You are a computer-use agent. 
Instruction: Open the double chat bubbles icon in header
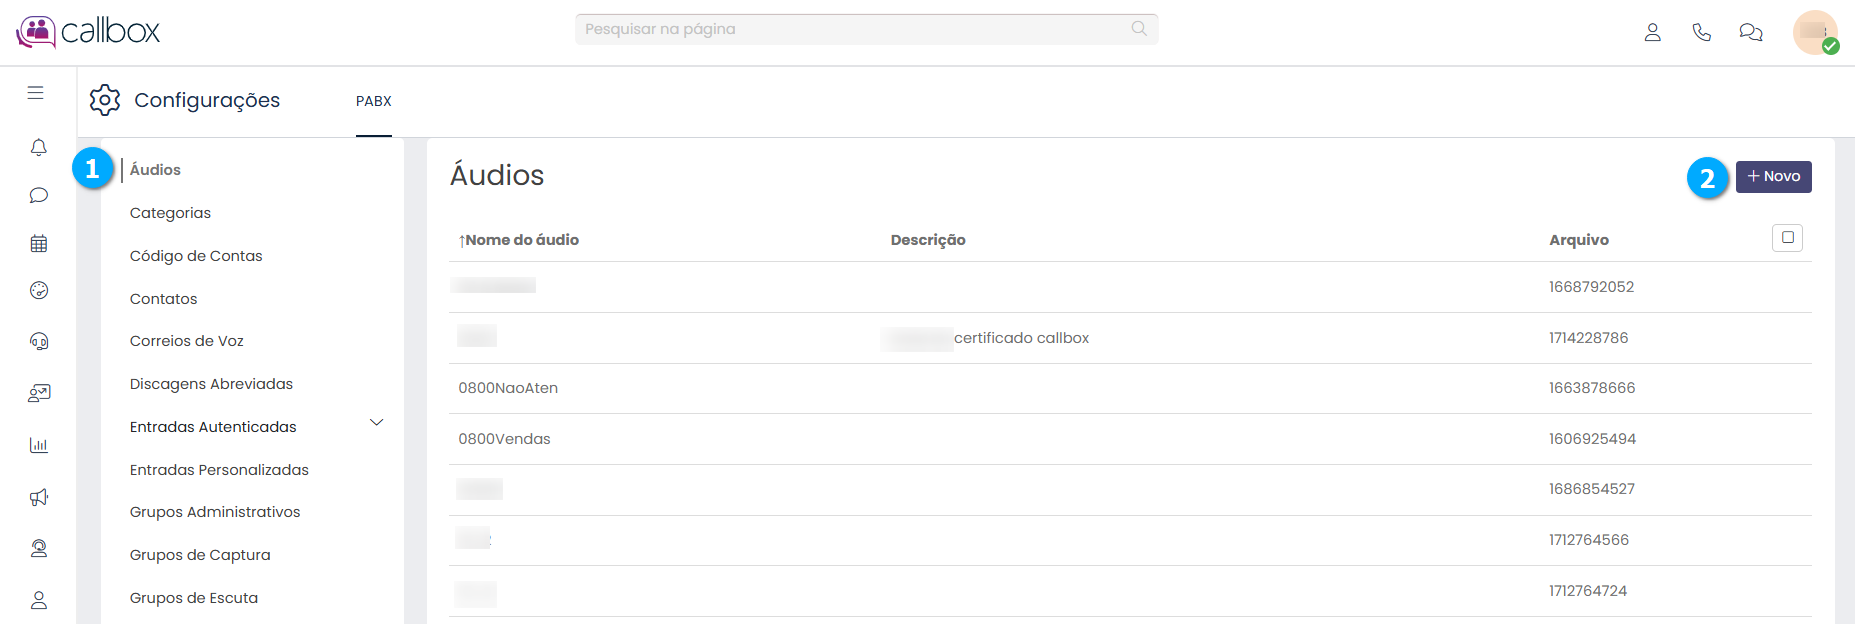click(x=1750, y=32)
